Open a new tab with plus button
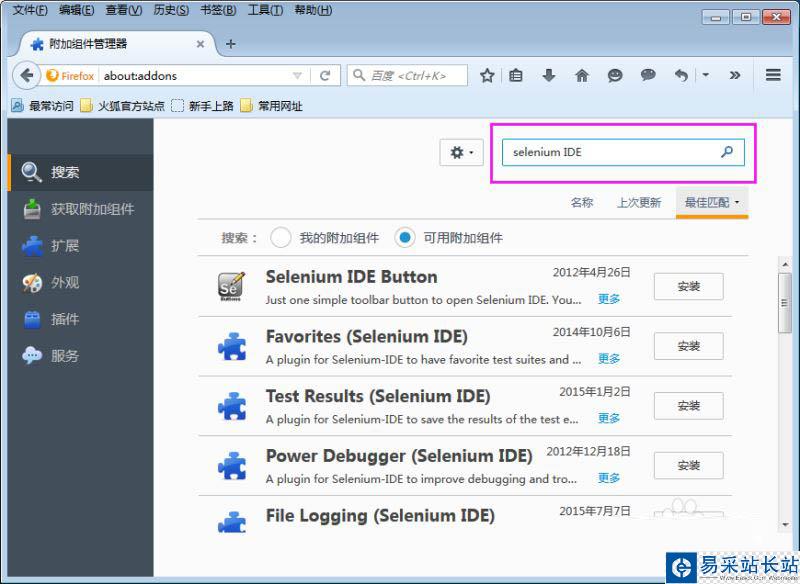The height and width of the screenshot is (584, 800). point(231,44)
